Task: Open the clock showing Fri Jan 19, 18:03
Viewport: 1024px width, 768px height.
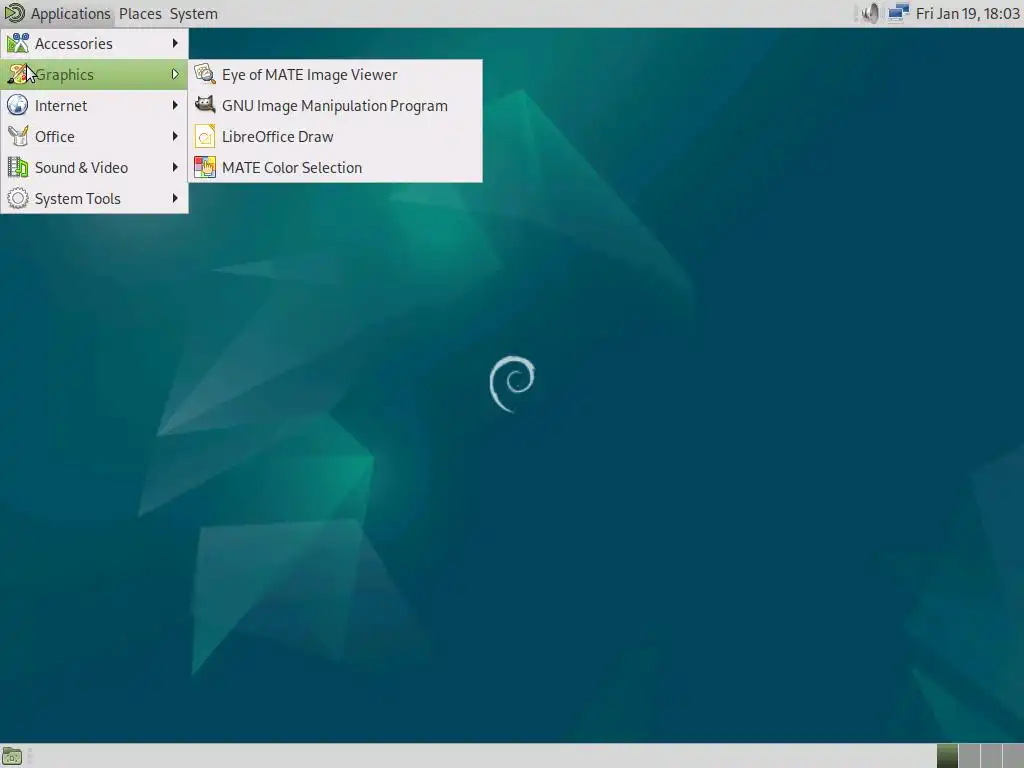Action: (x=967, y=14)
